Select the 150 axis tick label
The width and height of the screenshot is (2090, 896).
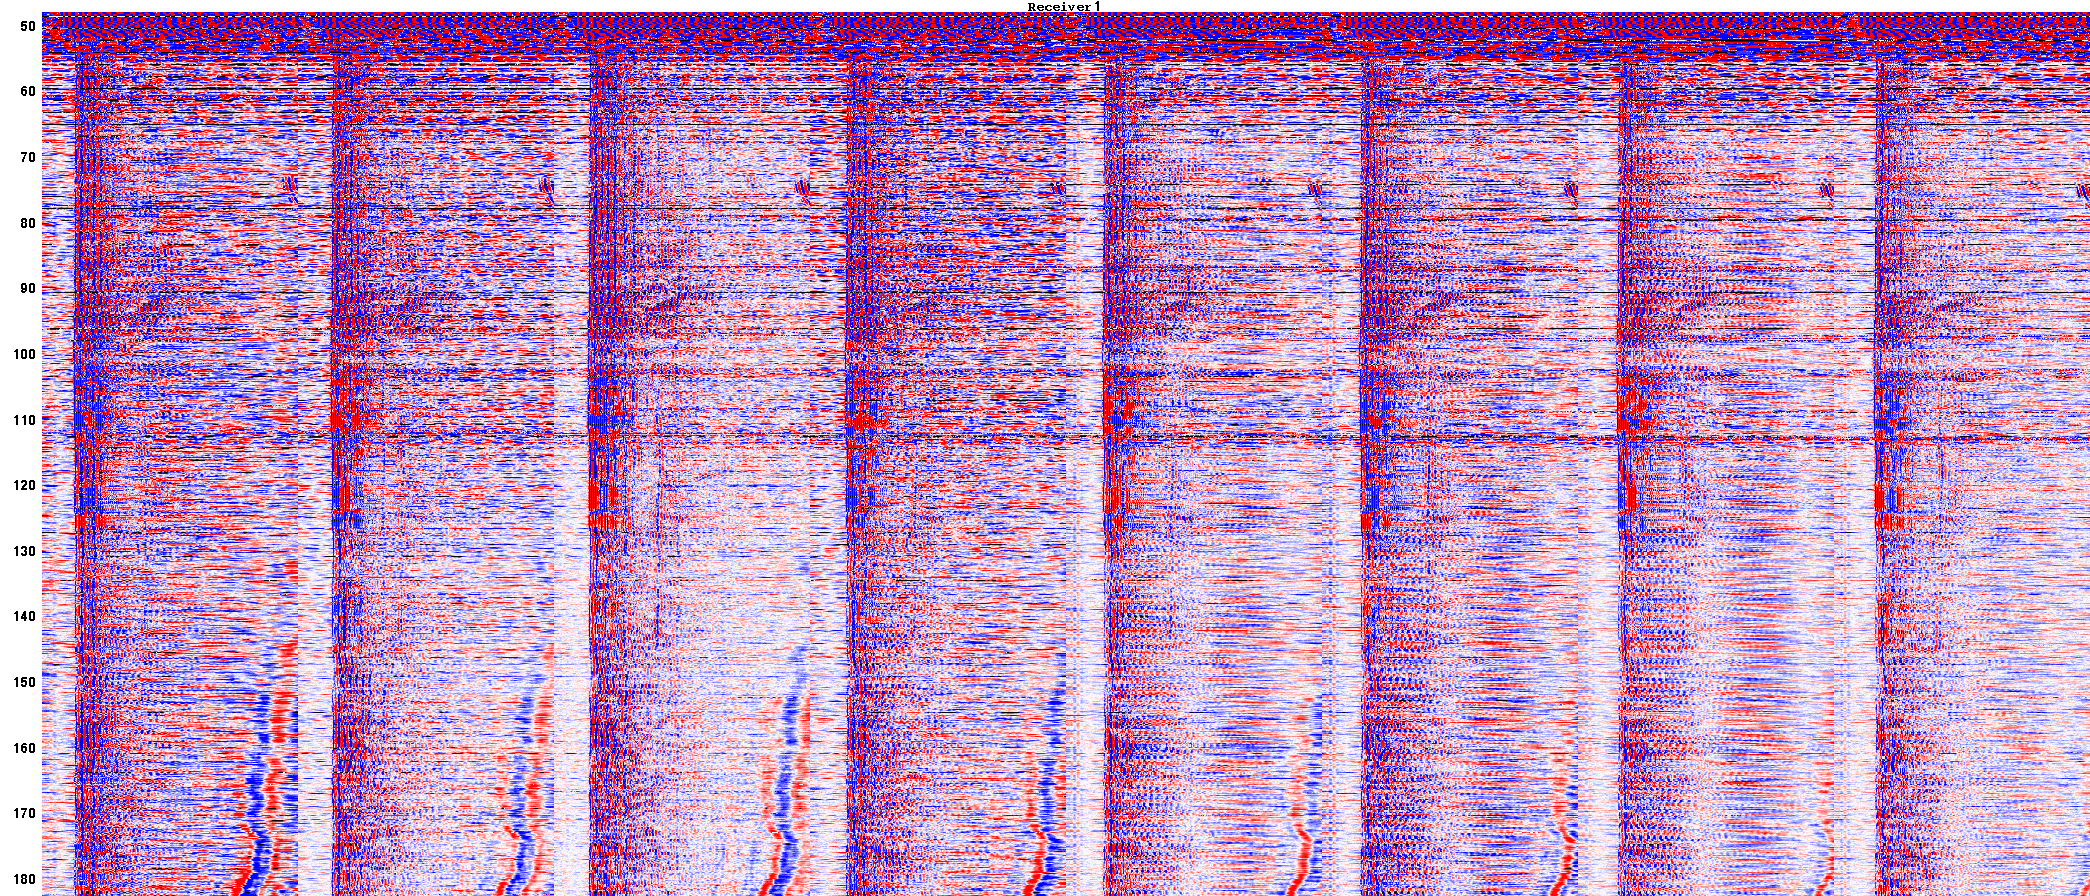(x=23, y=683)
